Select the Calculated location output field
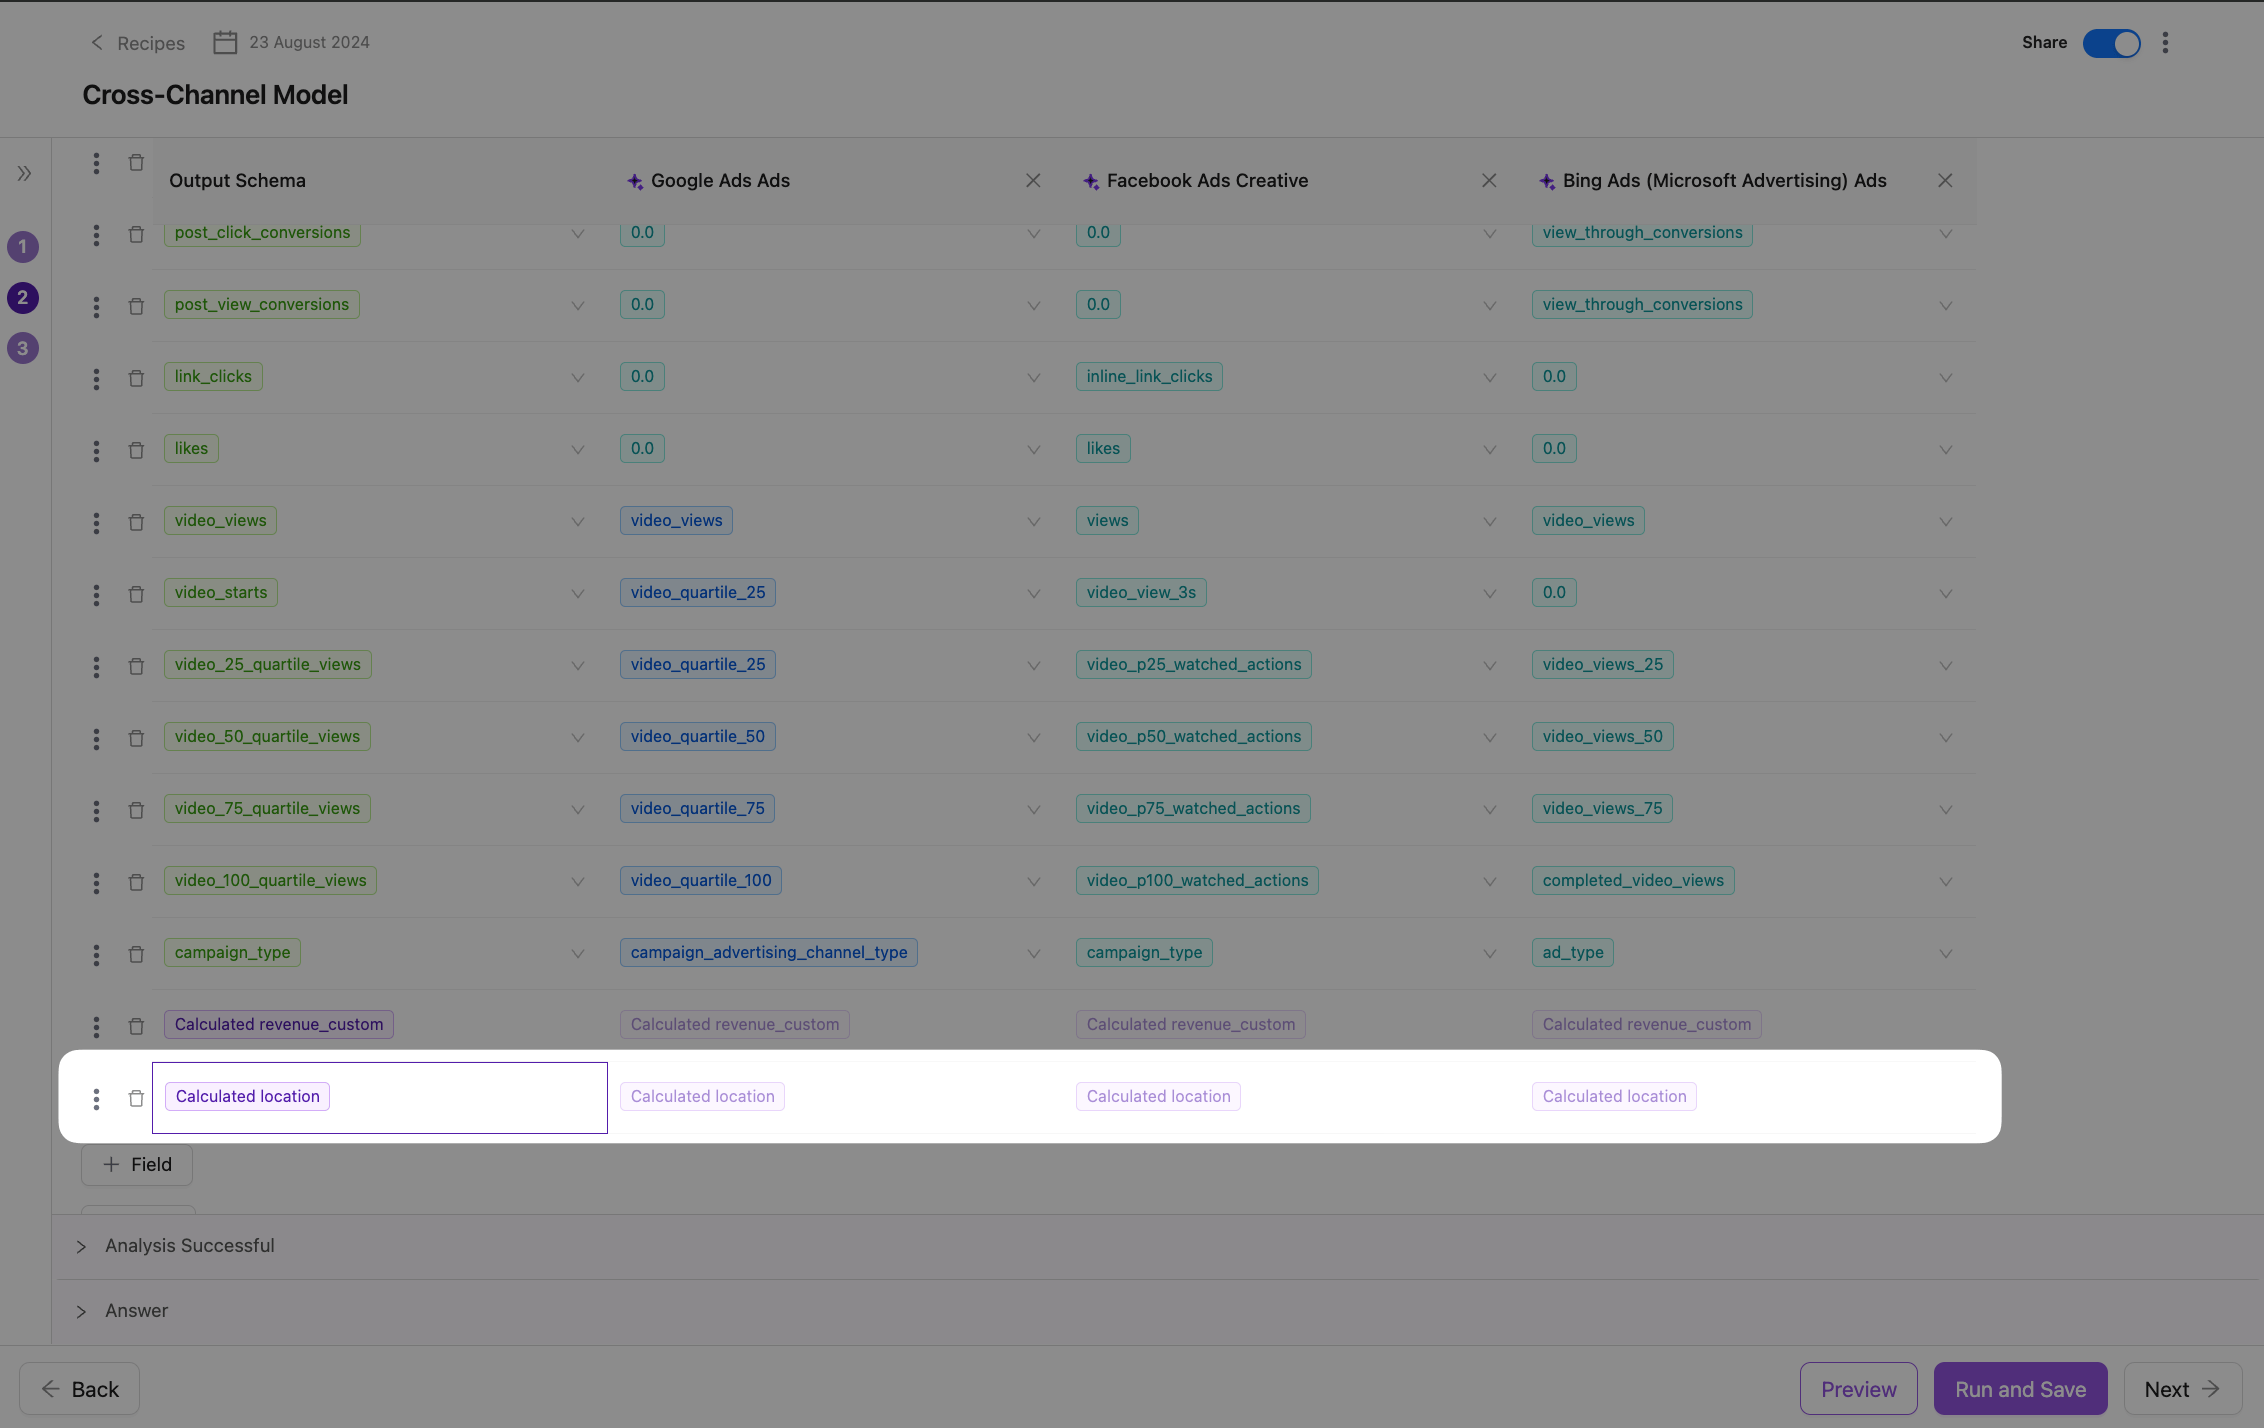 coord(380,1098)
